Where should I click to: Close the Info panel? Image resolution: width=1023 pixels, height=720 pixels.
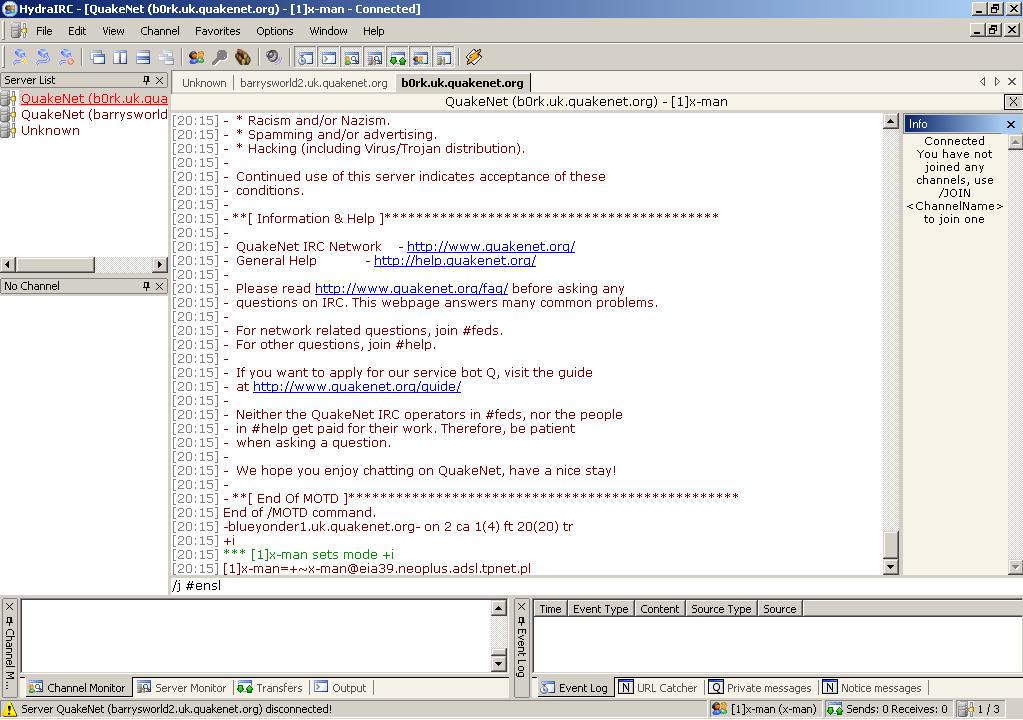(1011, 124)
